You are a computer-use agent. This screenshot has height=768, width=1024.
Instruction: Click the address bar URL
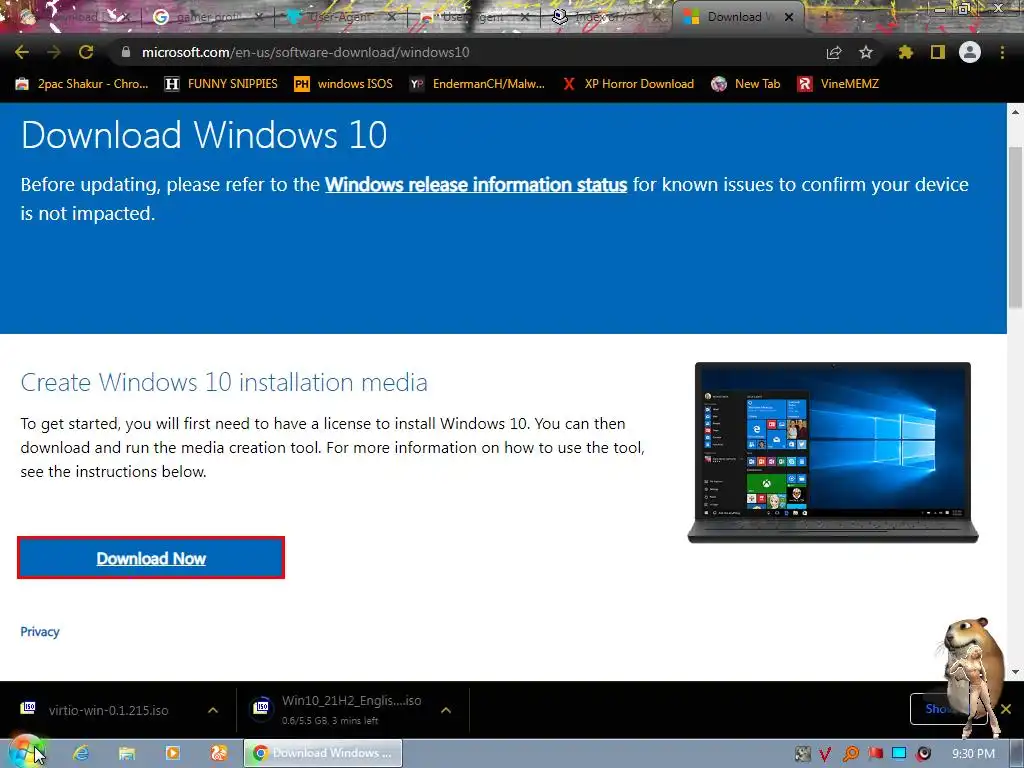(x=306, y=52)
